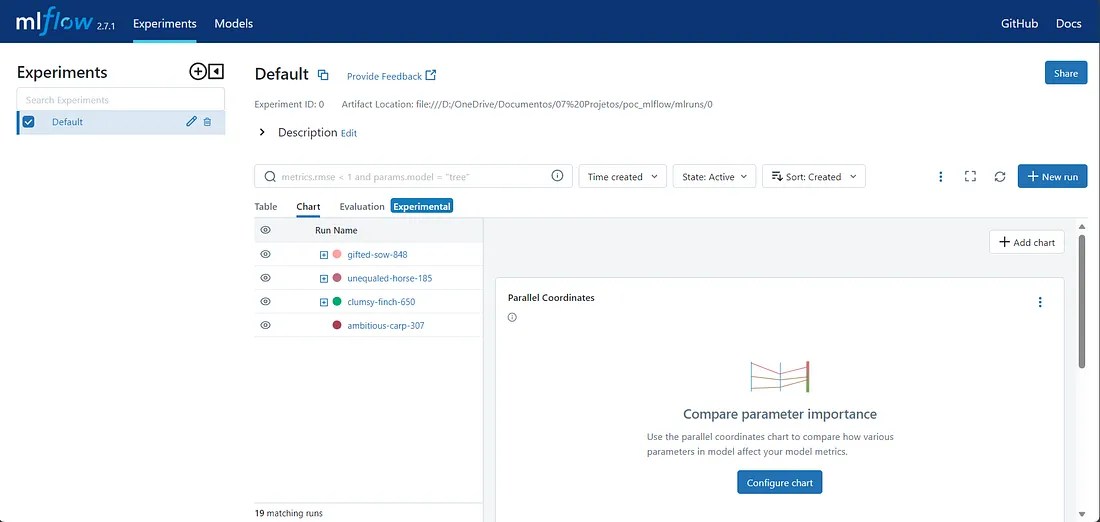Refresh the runs list
This screenshot has height=522, width=1100.
(x=1000, y=177)
